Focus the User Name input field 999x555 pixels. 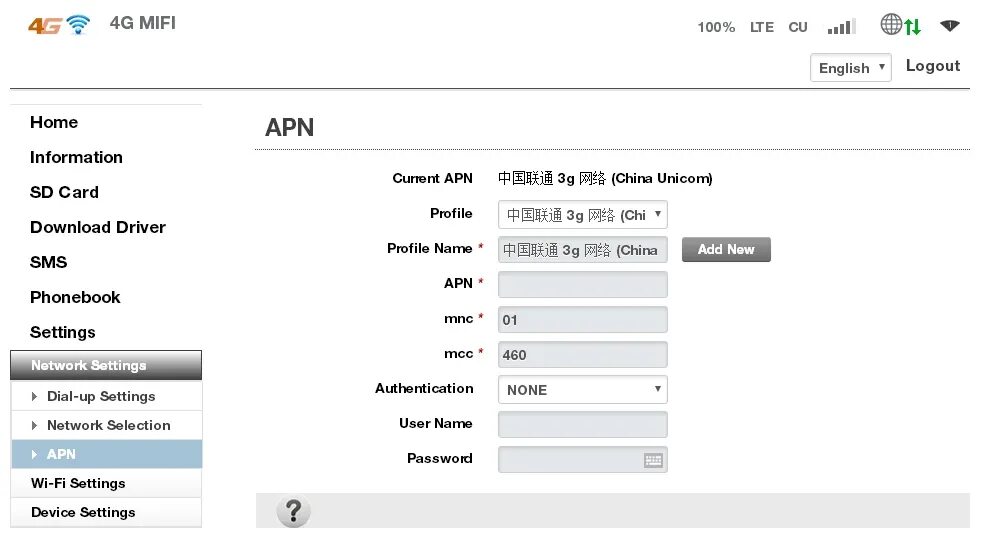coord(582,424)
